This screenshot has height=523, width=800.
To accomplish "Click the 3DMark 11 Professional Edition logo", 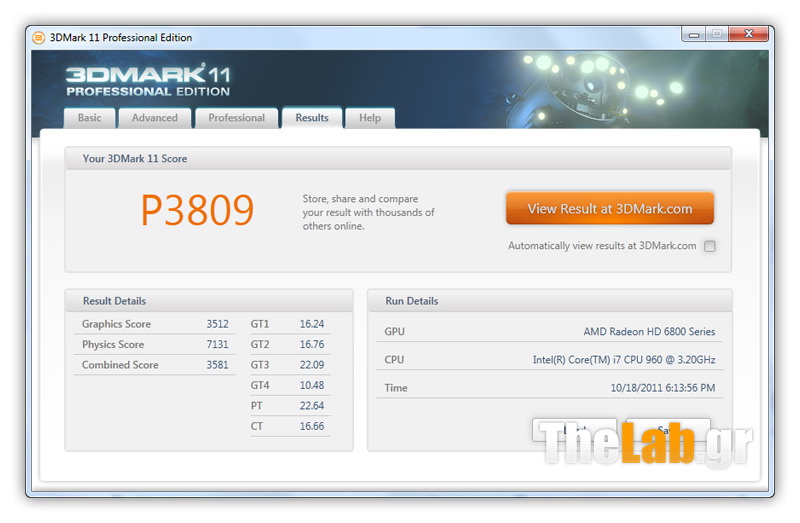I will 148,81.
